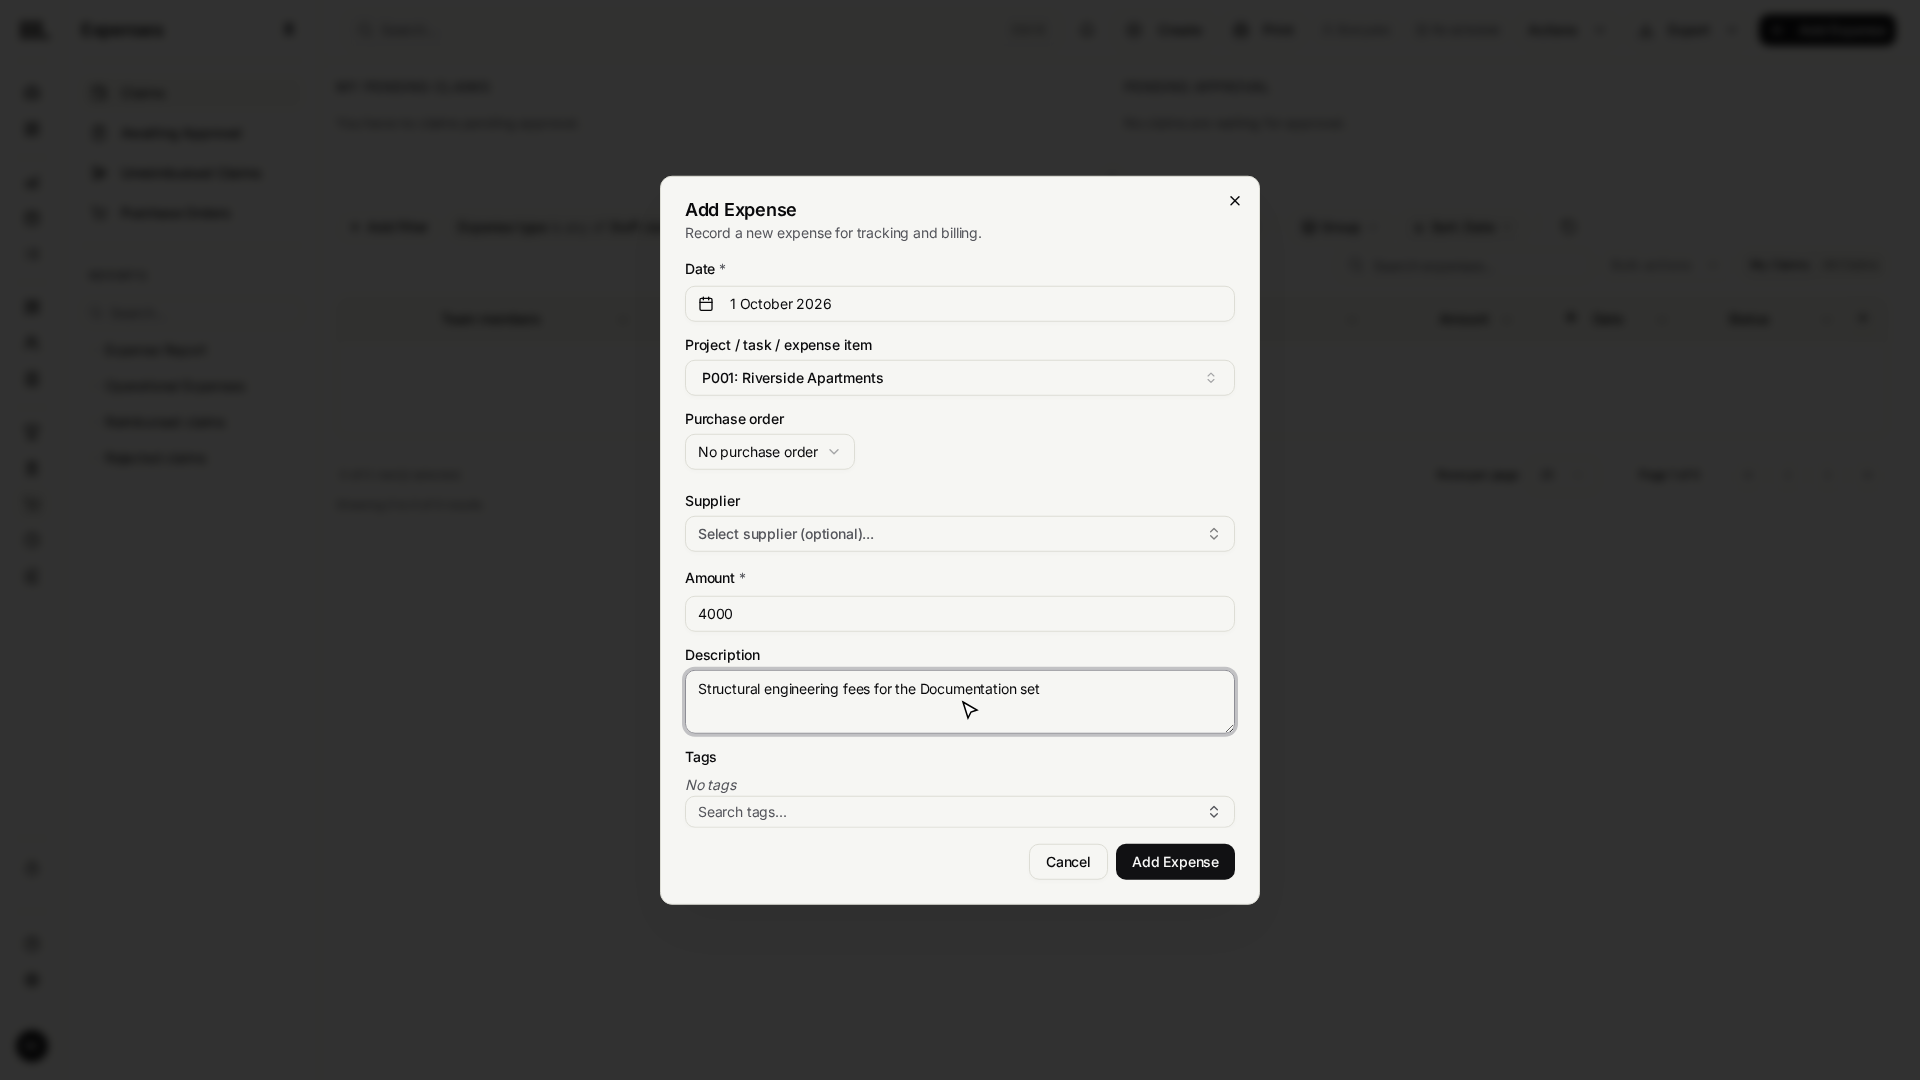The height and width of the screenshot is (1080, 1920).
Task: Click the Tags label
Action: (701, 757)
